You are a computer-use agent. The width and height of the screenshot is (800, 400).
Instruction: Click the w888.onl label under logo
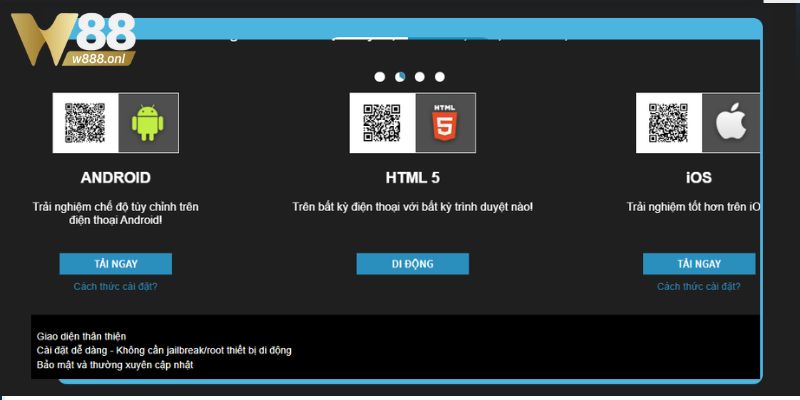coord(99,59)
